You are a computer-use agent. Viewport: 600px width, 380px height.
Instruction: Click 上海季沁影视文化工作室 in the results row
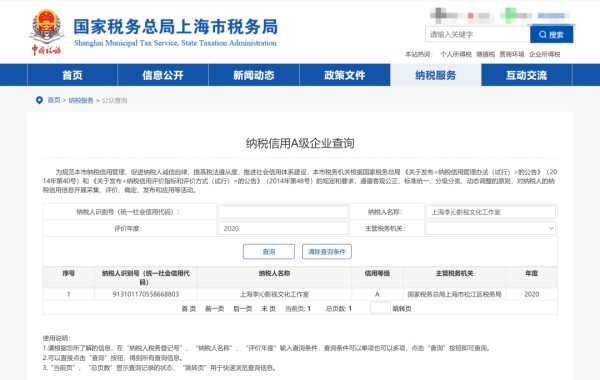point(274,294)
